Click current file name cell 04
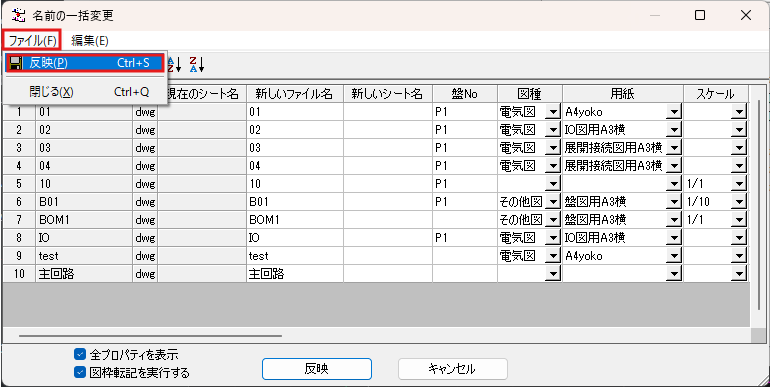Screen dimensions: 770x387 pos(84,166)
